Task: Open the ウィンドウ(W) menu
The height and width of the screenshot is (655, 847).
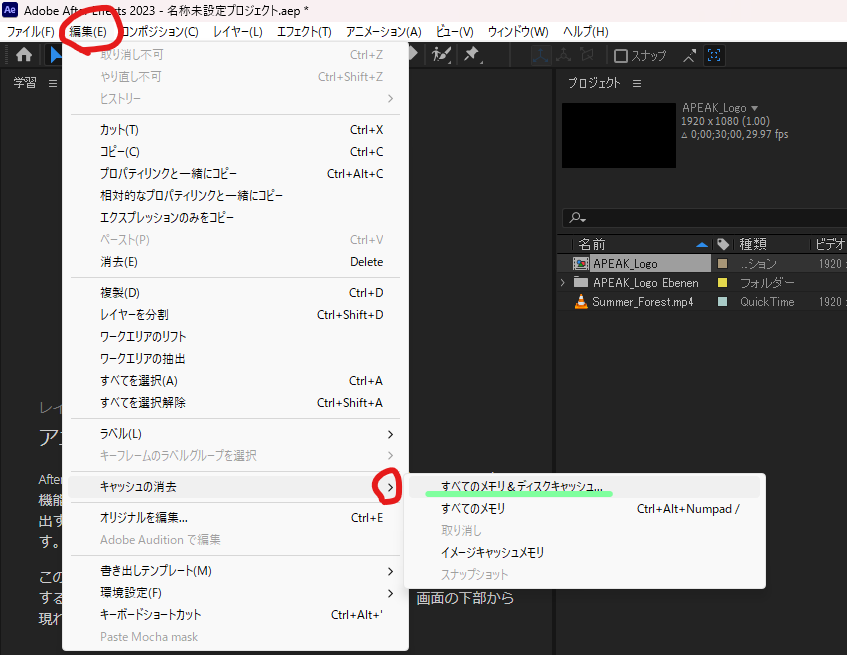Action: pyautogui.click(x=518, y=32)
